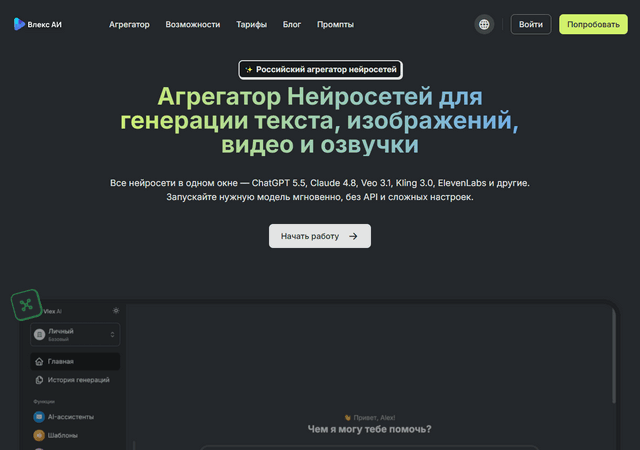The height and width of the screenshot is (450, 640).
Task: Toggle the theme sun icon in preview sidebar
Action: pos(116,311)
